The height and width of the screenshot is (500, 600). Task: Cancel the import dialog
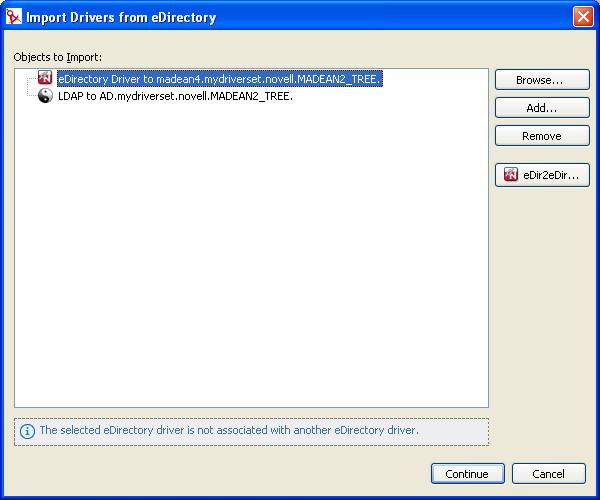point(548,474)
